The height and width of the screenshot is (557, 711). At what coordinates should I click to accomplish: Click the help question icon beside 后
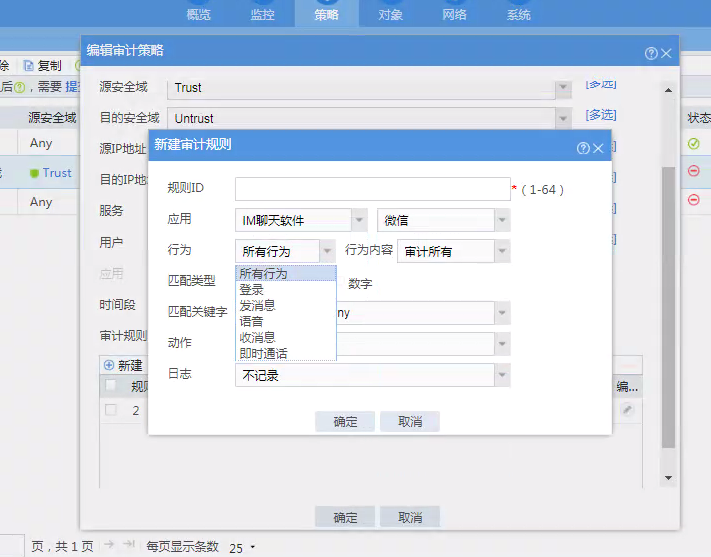[x=19, y=87]
